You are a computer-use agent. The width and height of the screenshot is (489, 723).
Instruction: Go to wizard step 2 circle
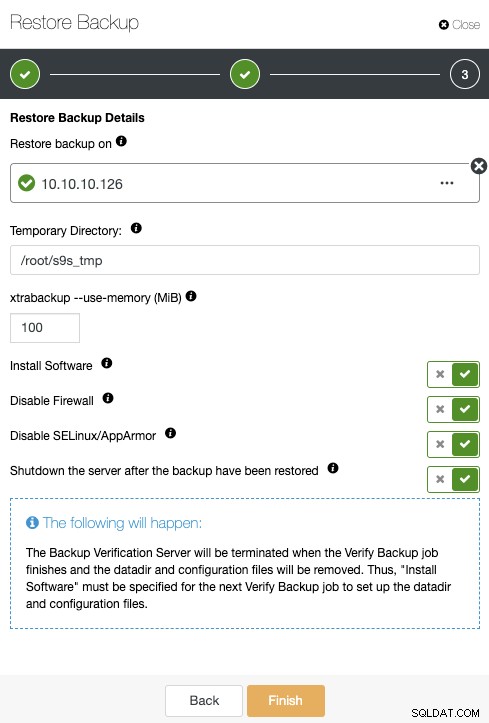(245, 74)
